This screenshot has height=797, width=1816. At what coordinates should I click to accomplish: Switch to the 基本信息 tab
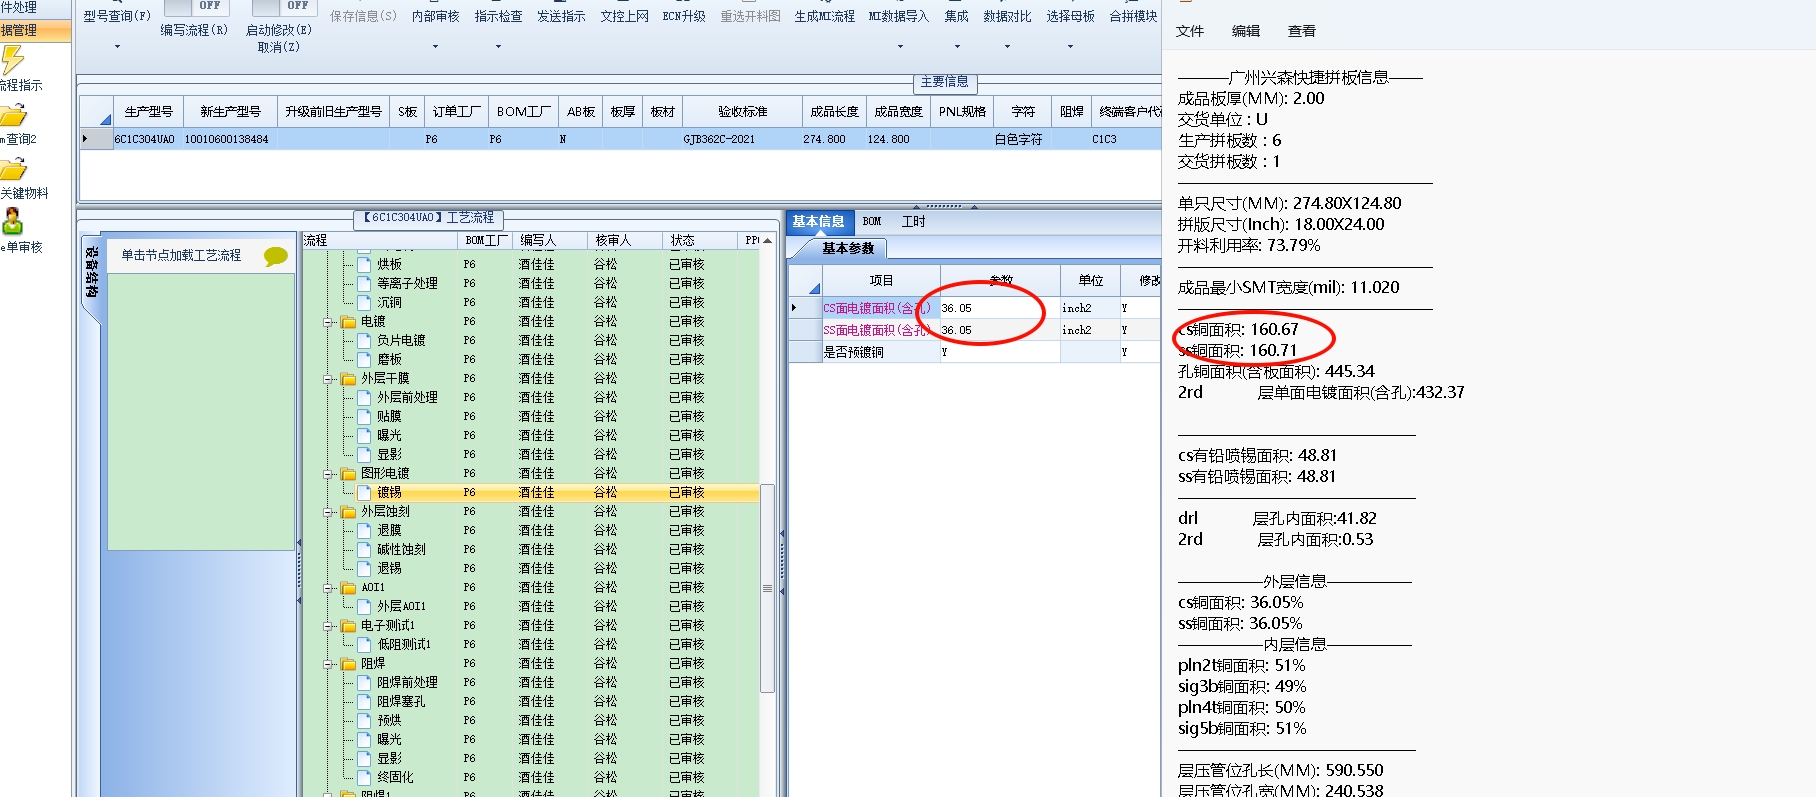click(818, 222)
